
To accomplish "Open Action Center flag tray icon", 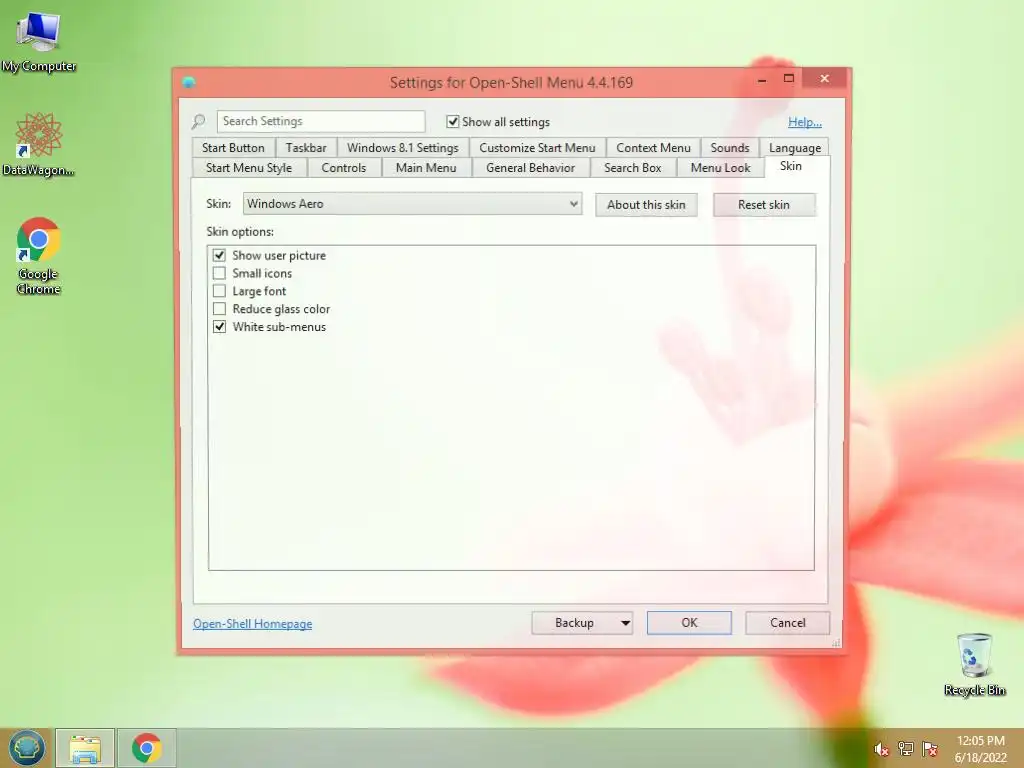I will point(930,749).
